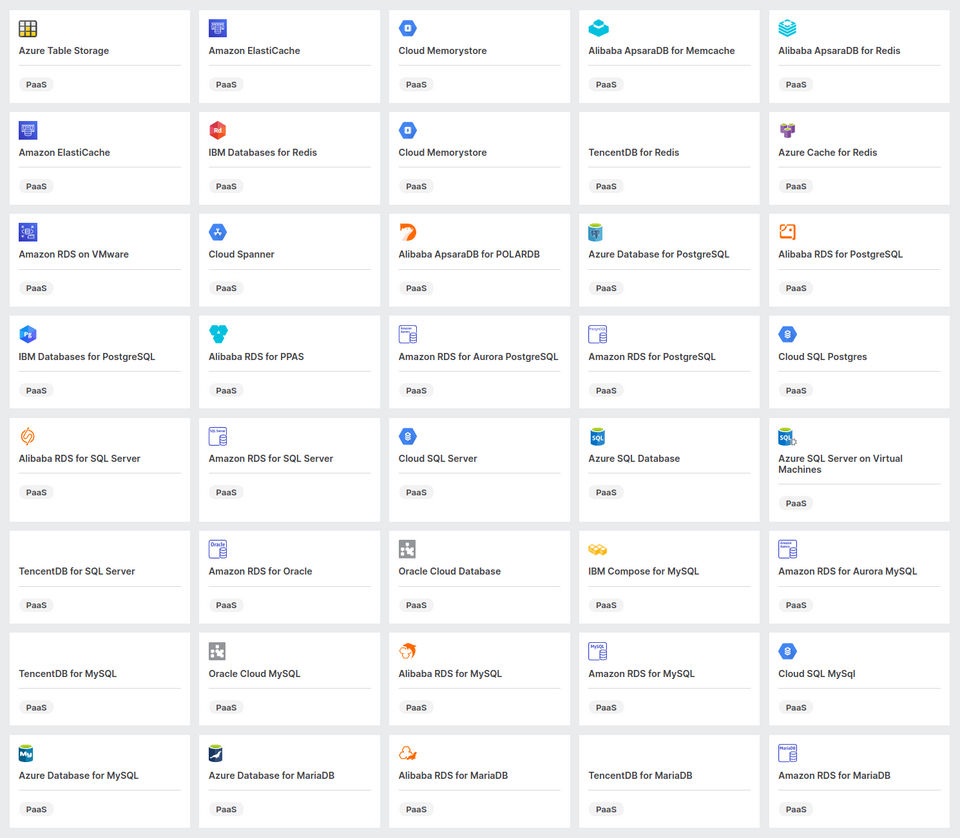960x838 pixels.
Task: Open TencentDB for SQL Server title
Action: 77,571
